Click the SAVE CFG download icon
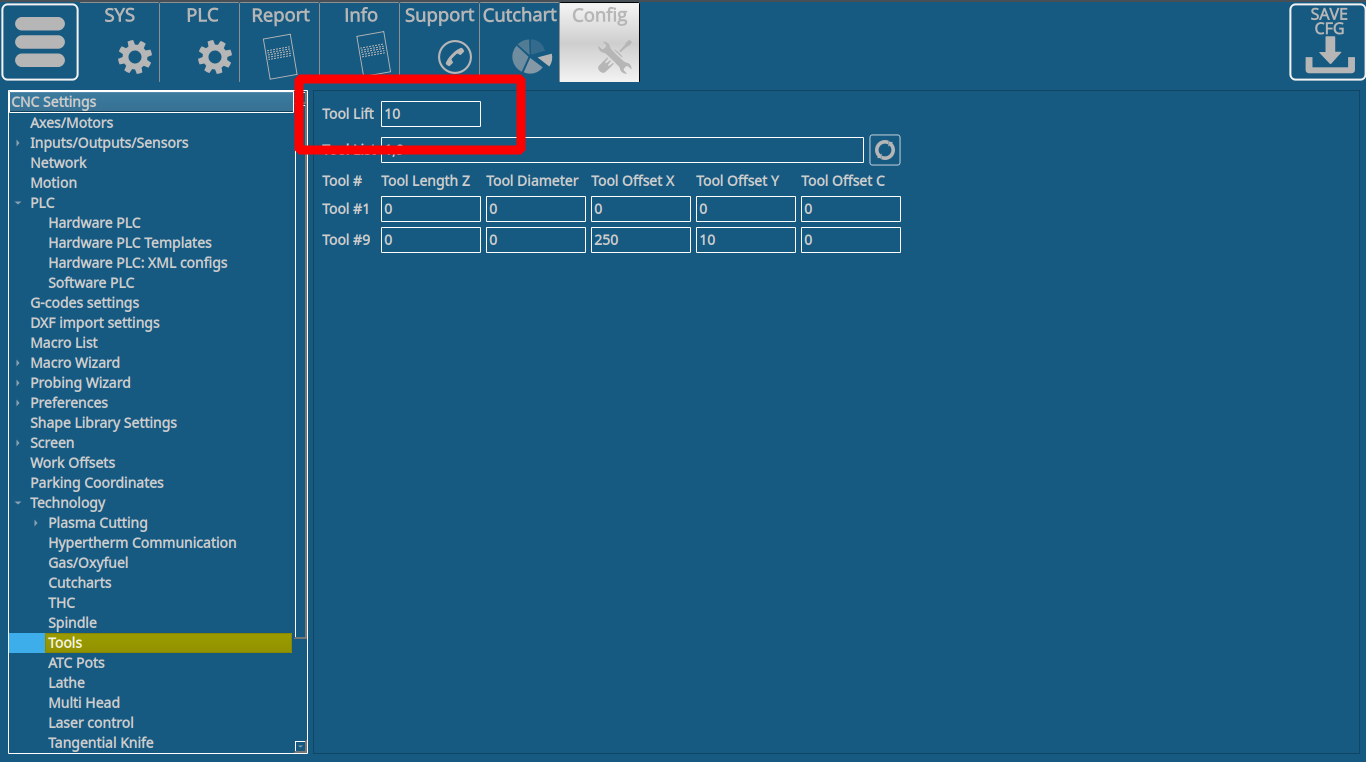1366x762 pixels. [1327, 42]
